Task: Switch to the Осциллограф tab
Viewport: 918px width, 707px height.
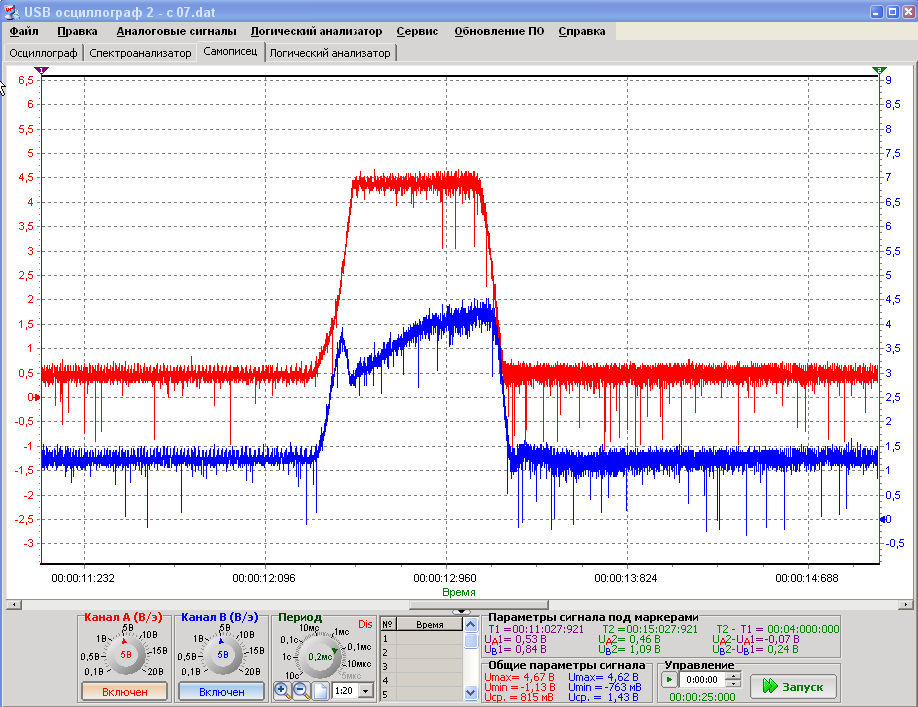Action: coord(43,53)
